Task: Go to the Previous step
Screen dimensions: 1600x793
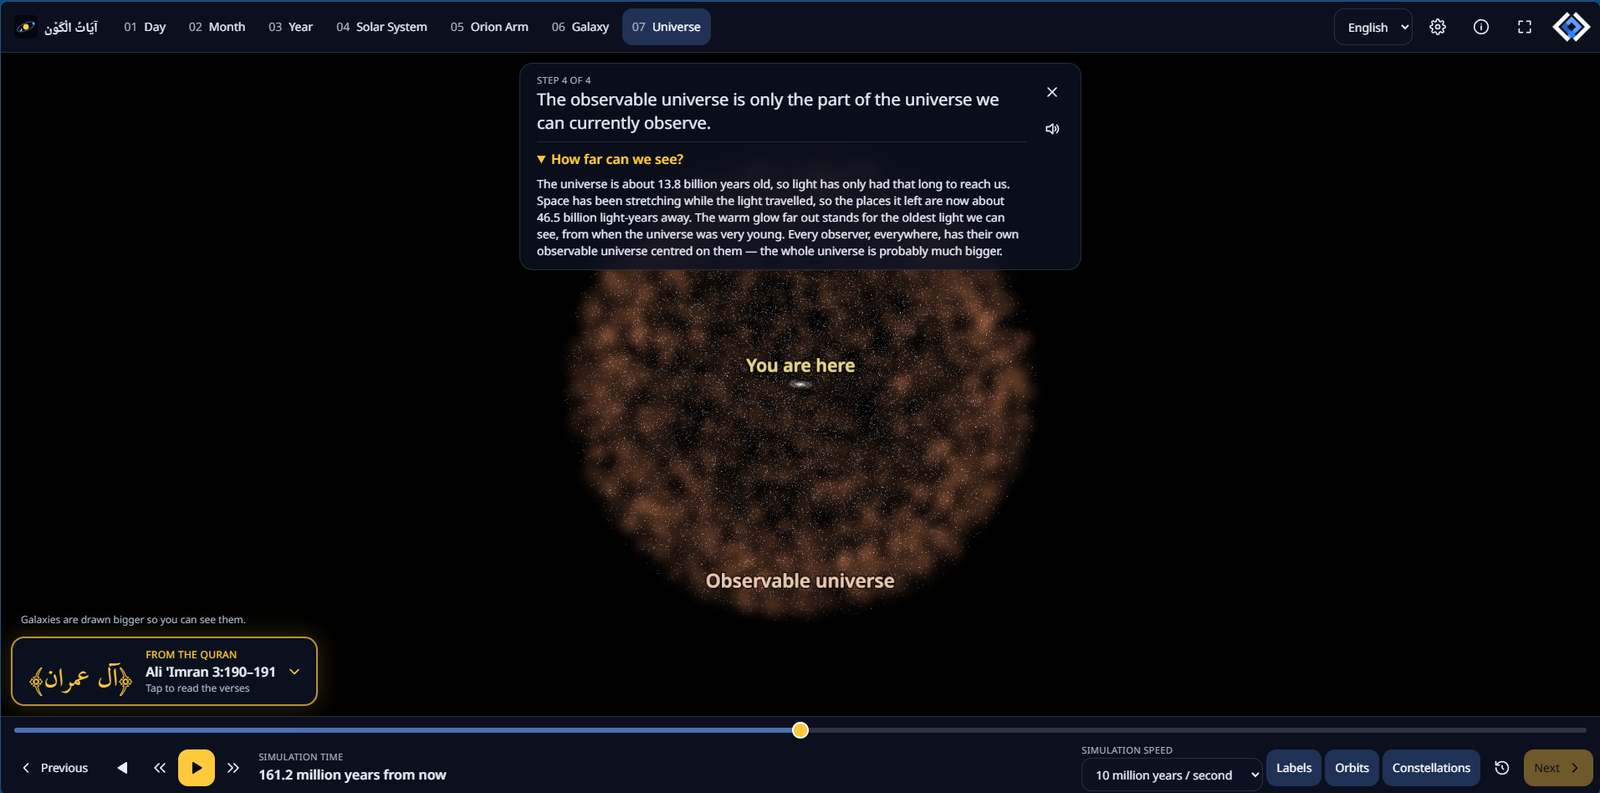Action: [55, 768]
